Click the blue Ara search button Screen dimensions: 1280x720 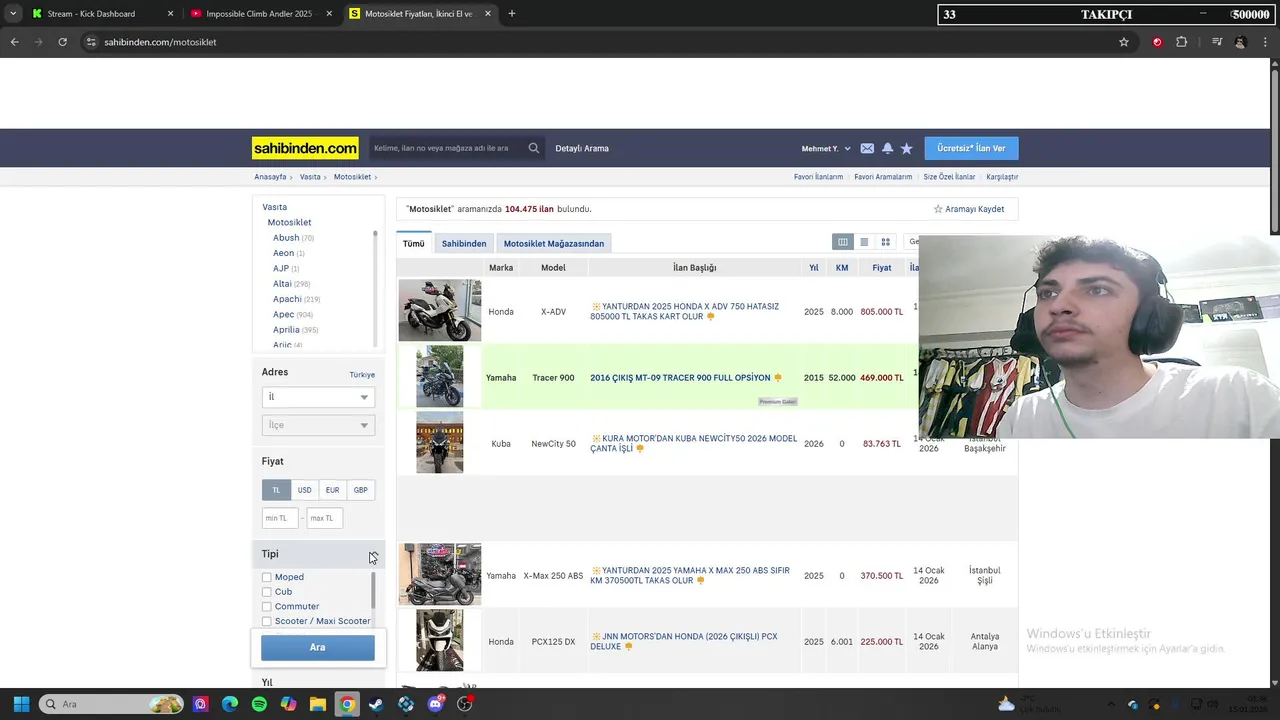[x=318, y=647]
